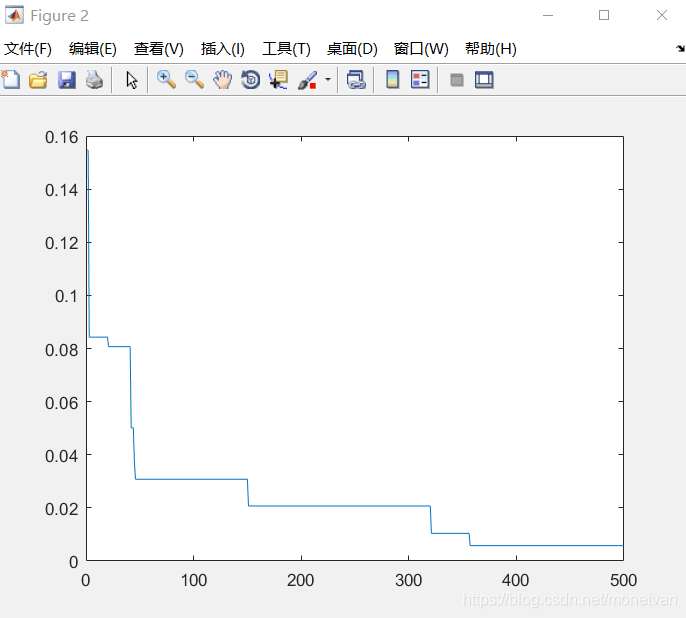Click the x-axis label 100
The height and width of the screenshot is (618, 686).
click(x=193, y=580)
